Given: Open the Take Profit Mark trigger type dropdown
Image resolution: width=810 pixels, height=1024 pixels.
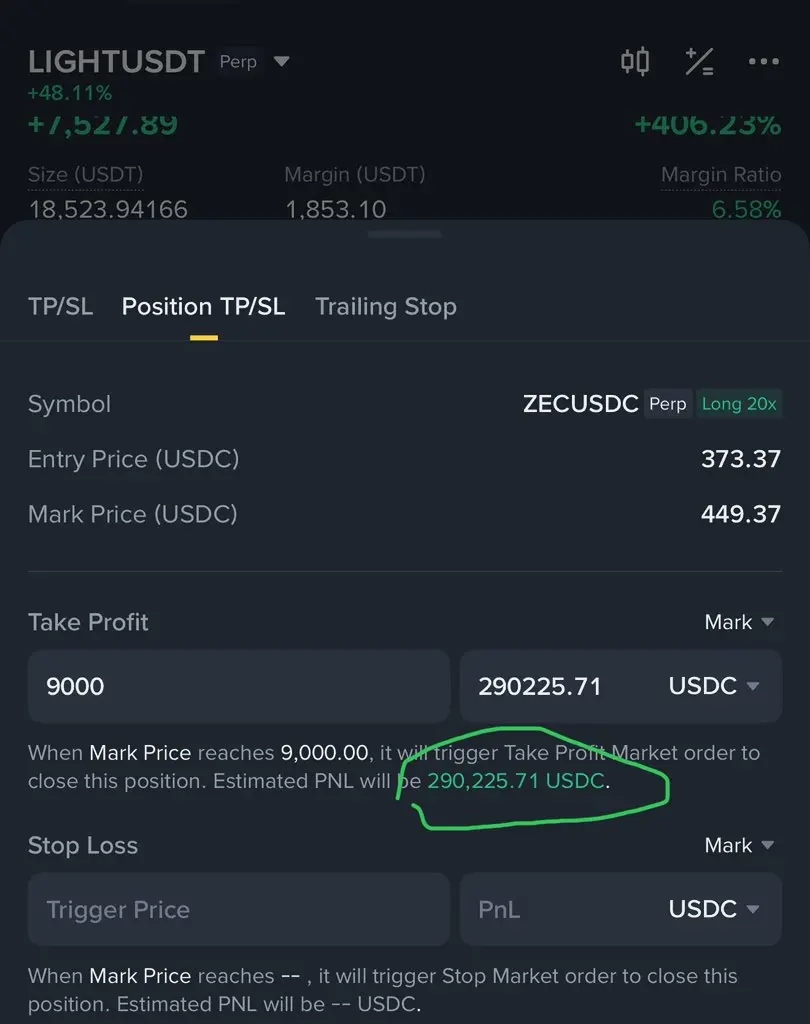Looking at the screenshot, I should pos(739,622).
